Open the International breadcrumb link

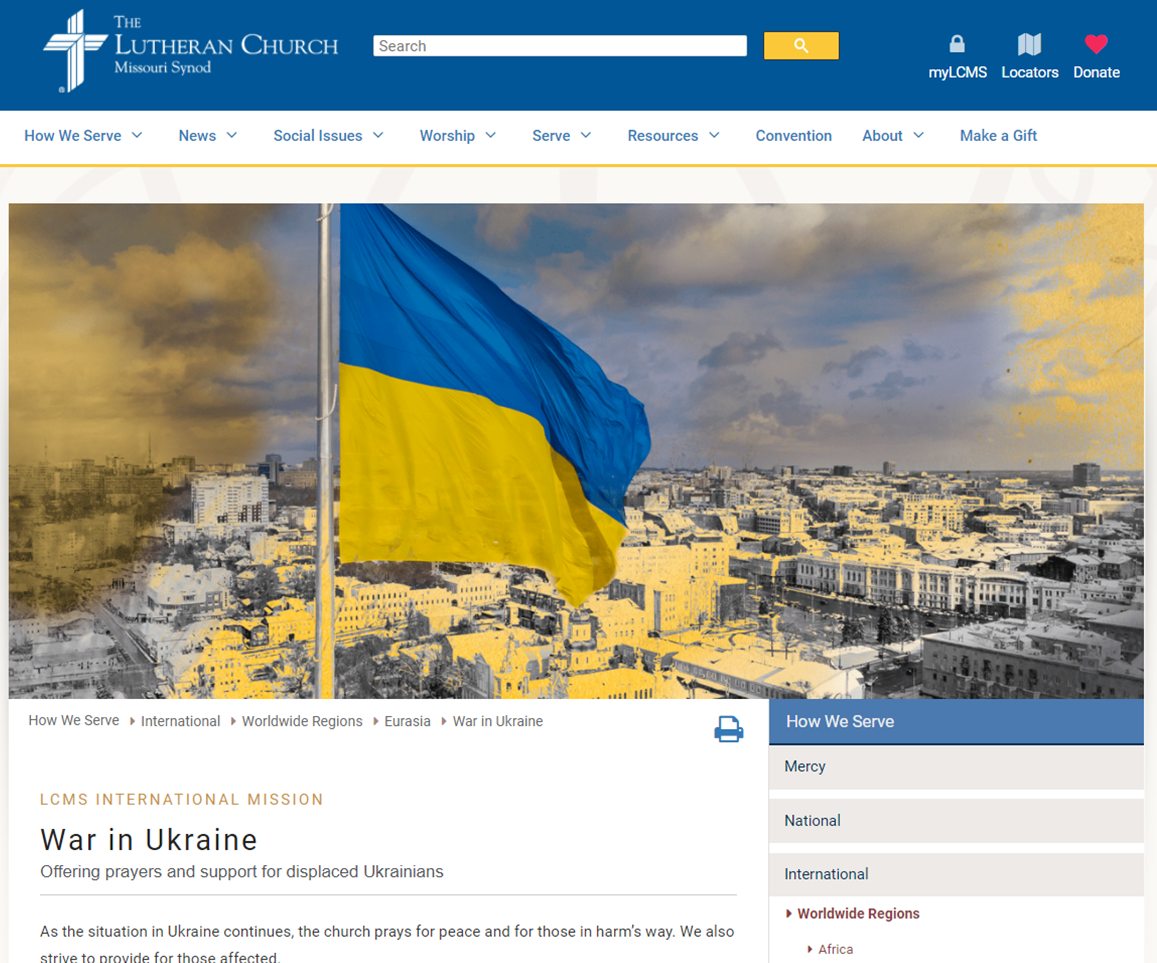(180, 721)
